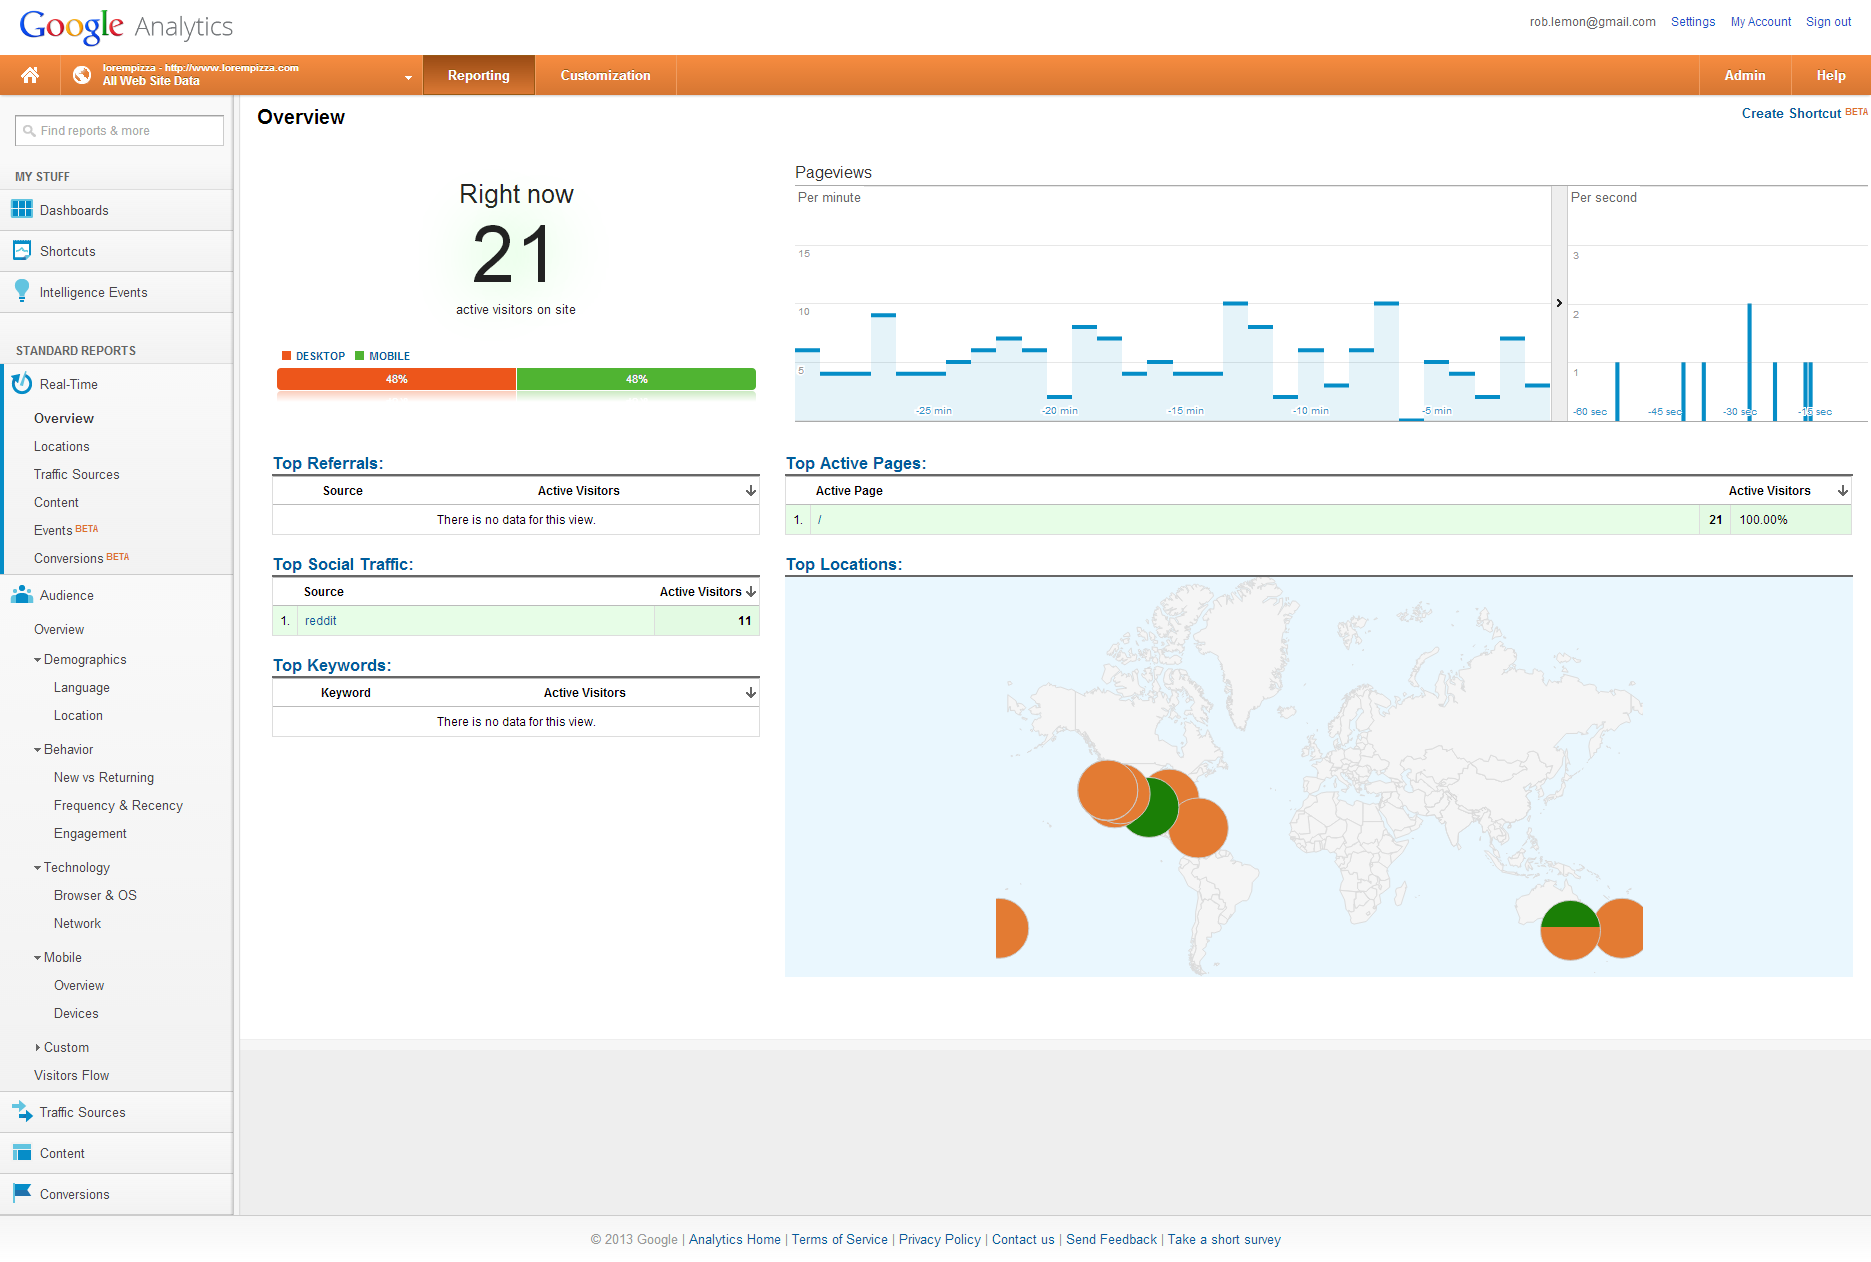Click the Content section icon
Viewport: 1871px width, 1262px height.
coord(22,1152)
